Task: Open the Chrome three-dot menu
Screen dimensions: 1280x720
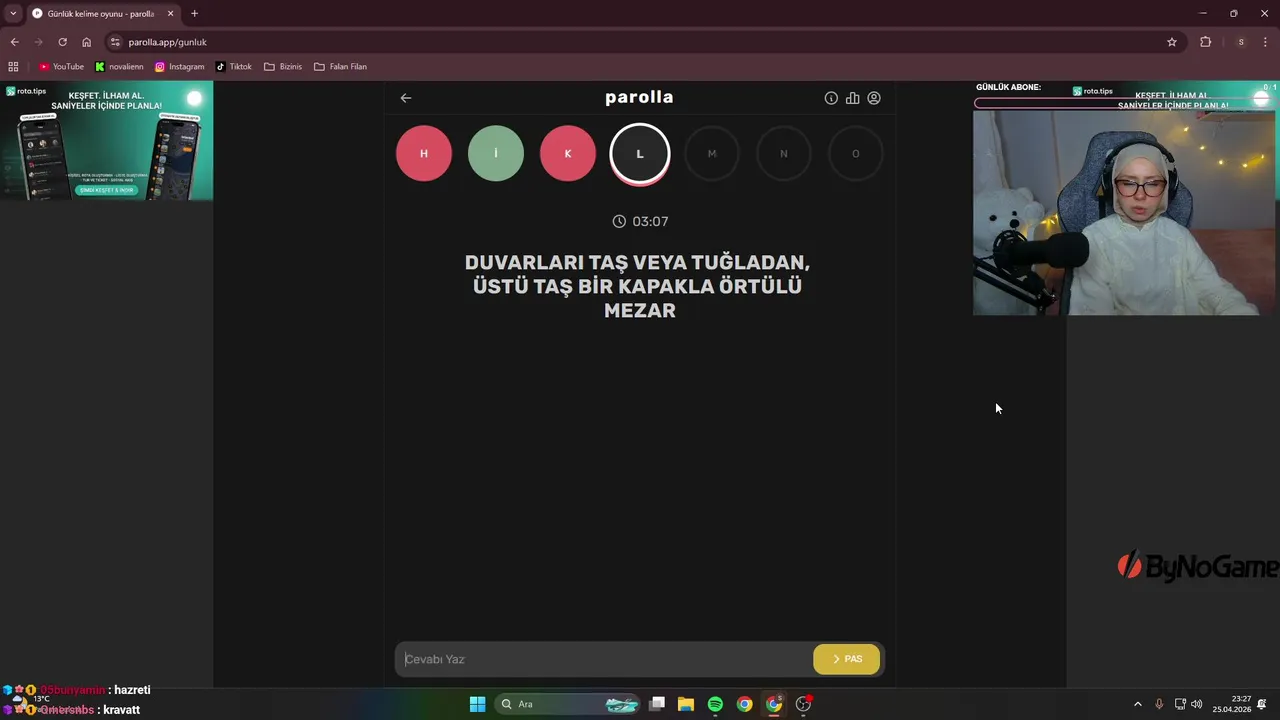Action: click(1266, 42)
